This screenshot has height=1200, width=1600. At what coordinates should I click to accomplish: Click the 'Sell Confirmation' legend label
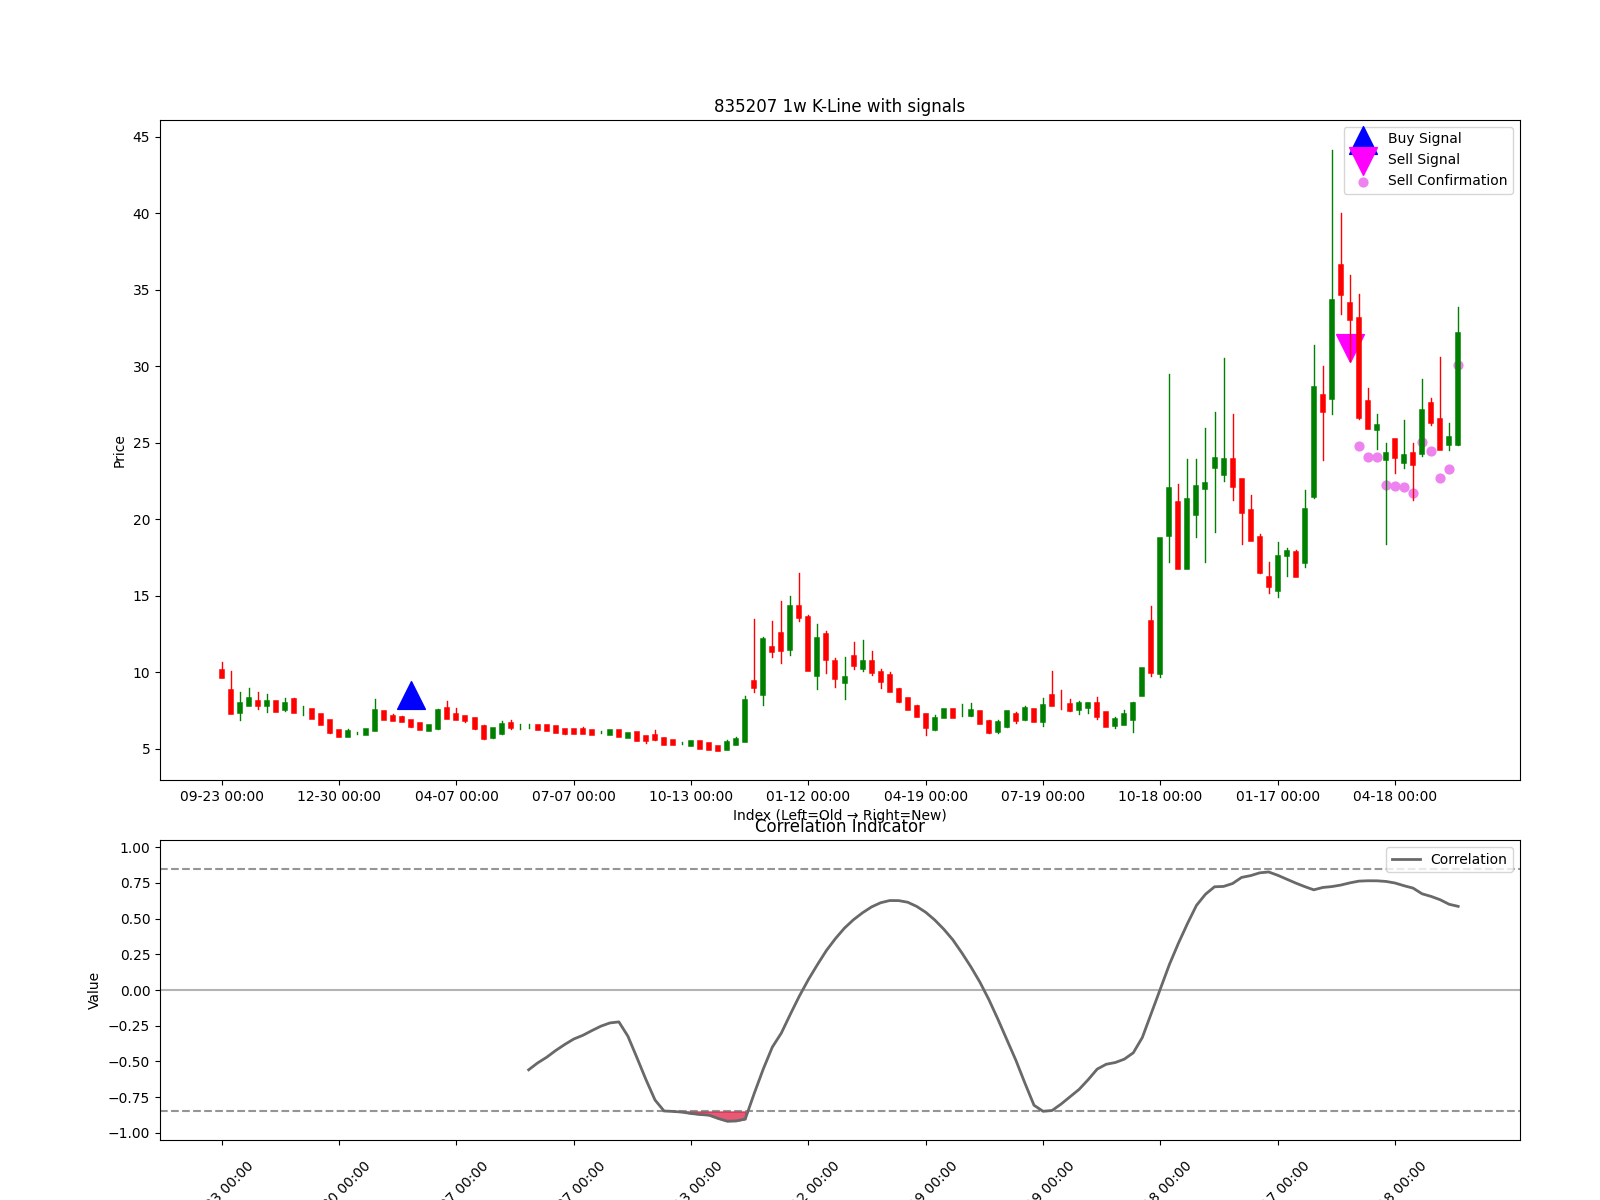click(1447, 180)
